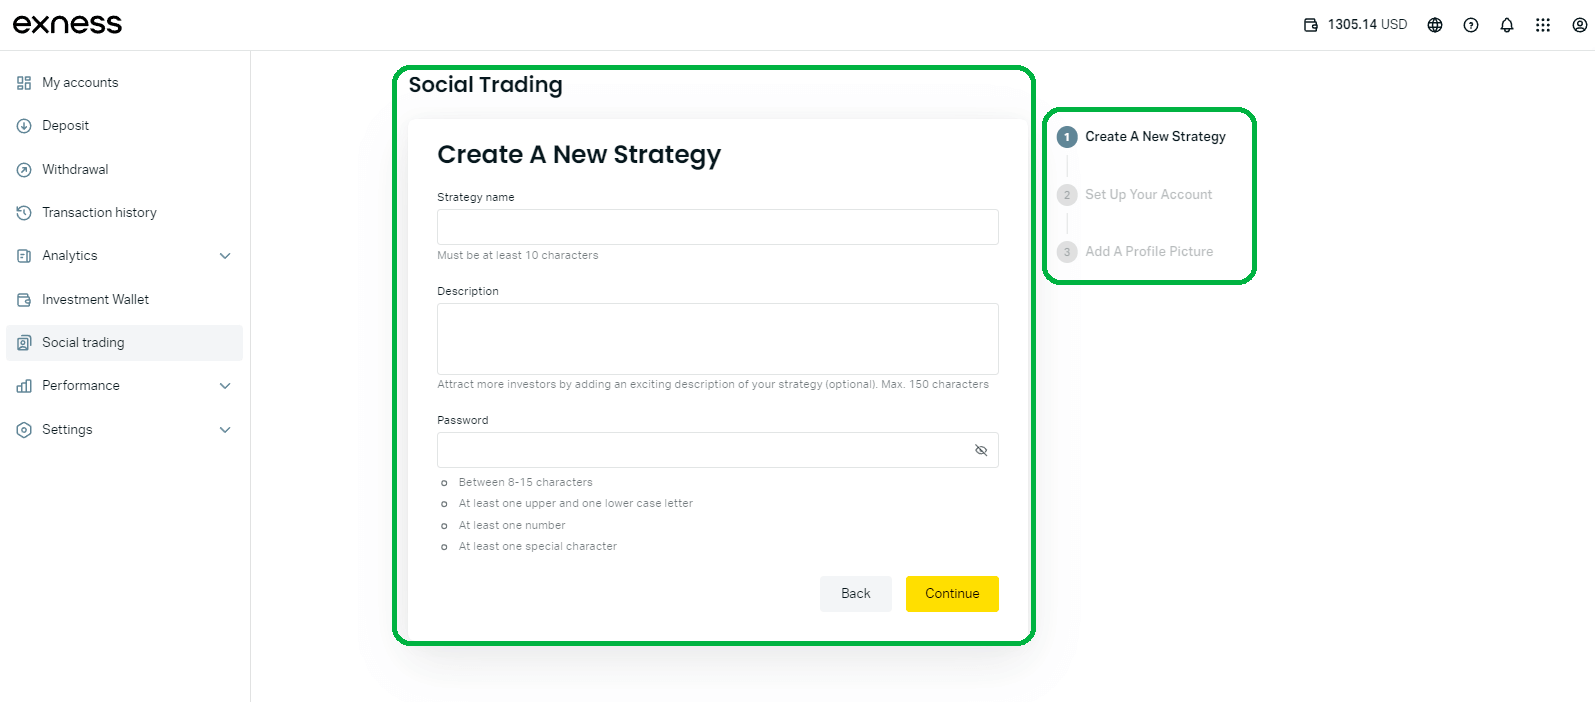Click the Back button
Screen dimensions: 1595x702
pyautogui.click(x=855, y=594)
